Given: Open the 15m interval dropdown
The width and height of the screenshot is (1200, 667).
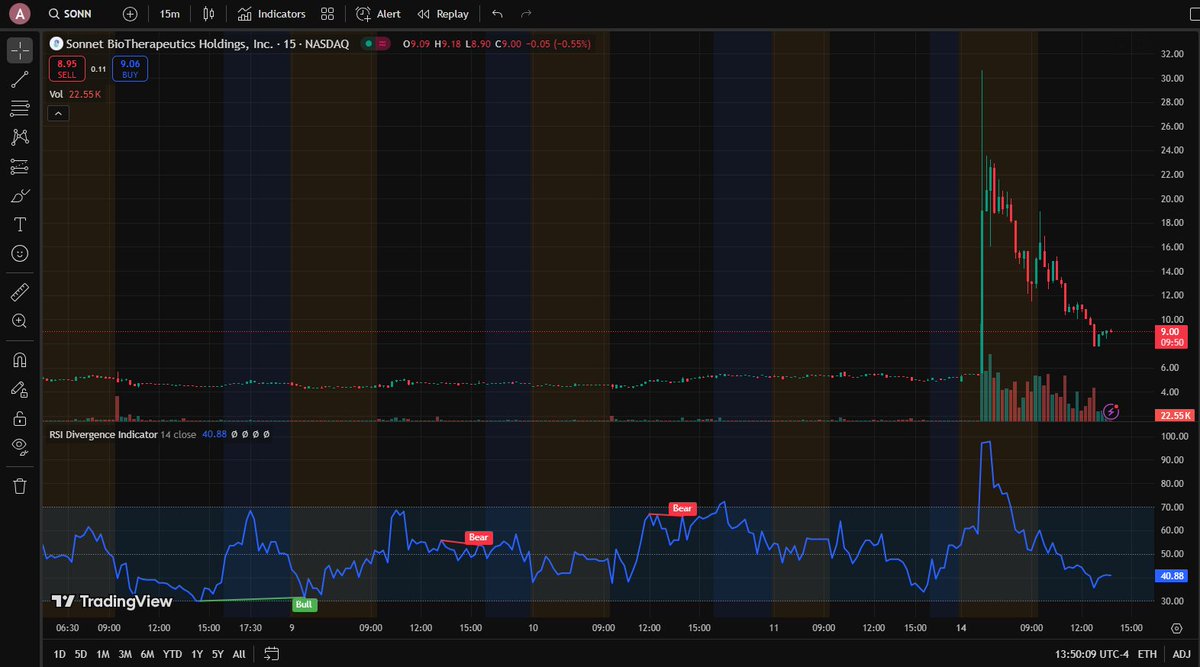Looking at the screenshot, I should pos(170,14).
